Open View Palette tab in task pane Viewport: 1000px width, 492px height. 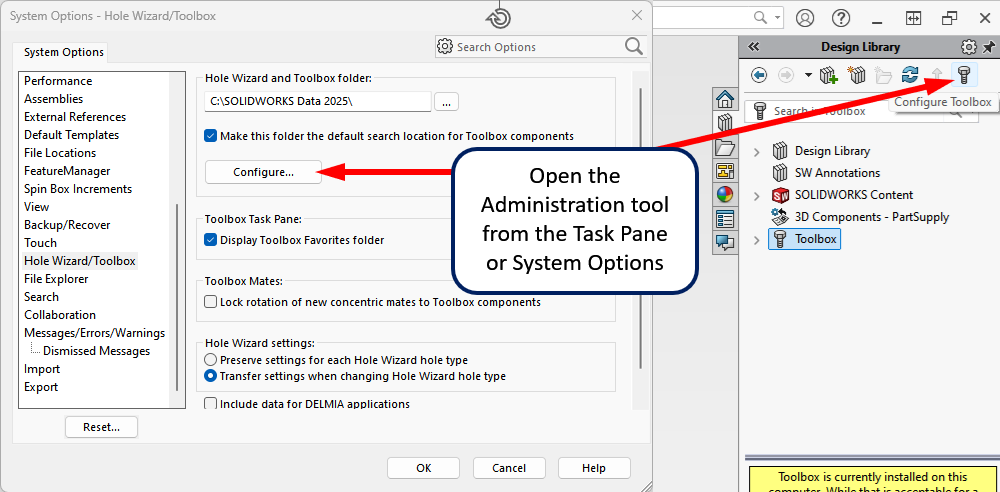pos(724,171)
